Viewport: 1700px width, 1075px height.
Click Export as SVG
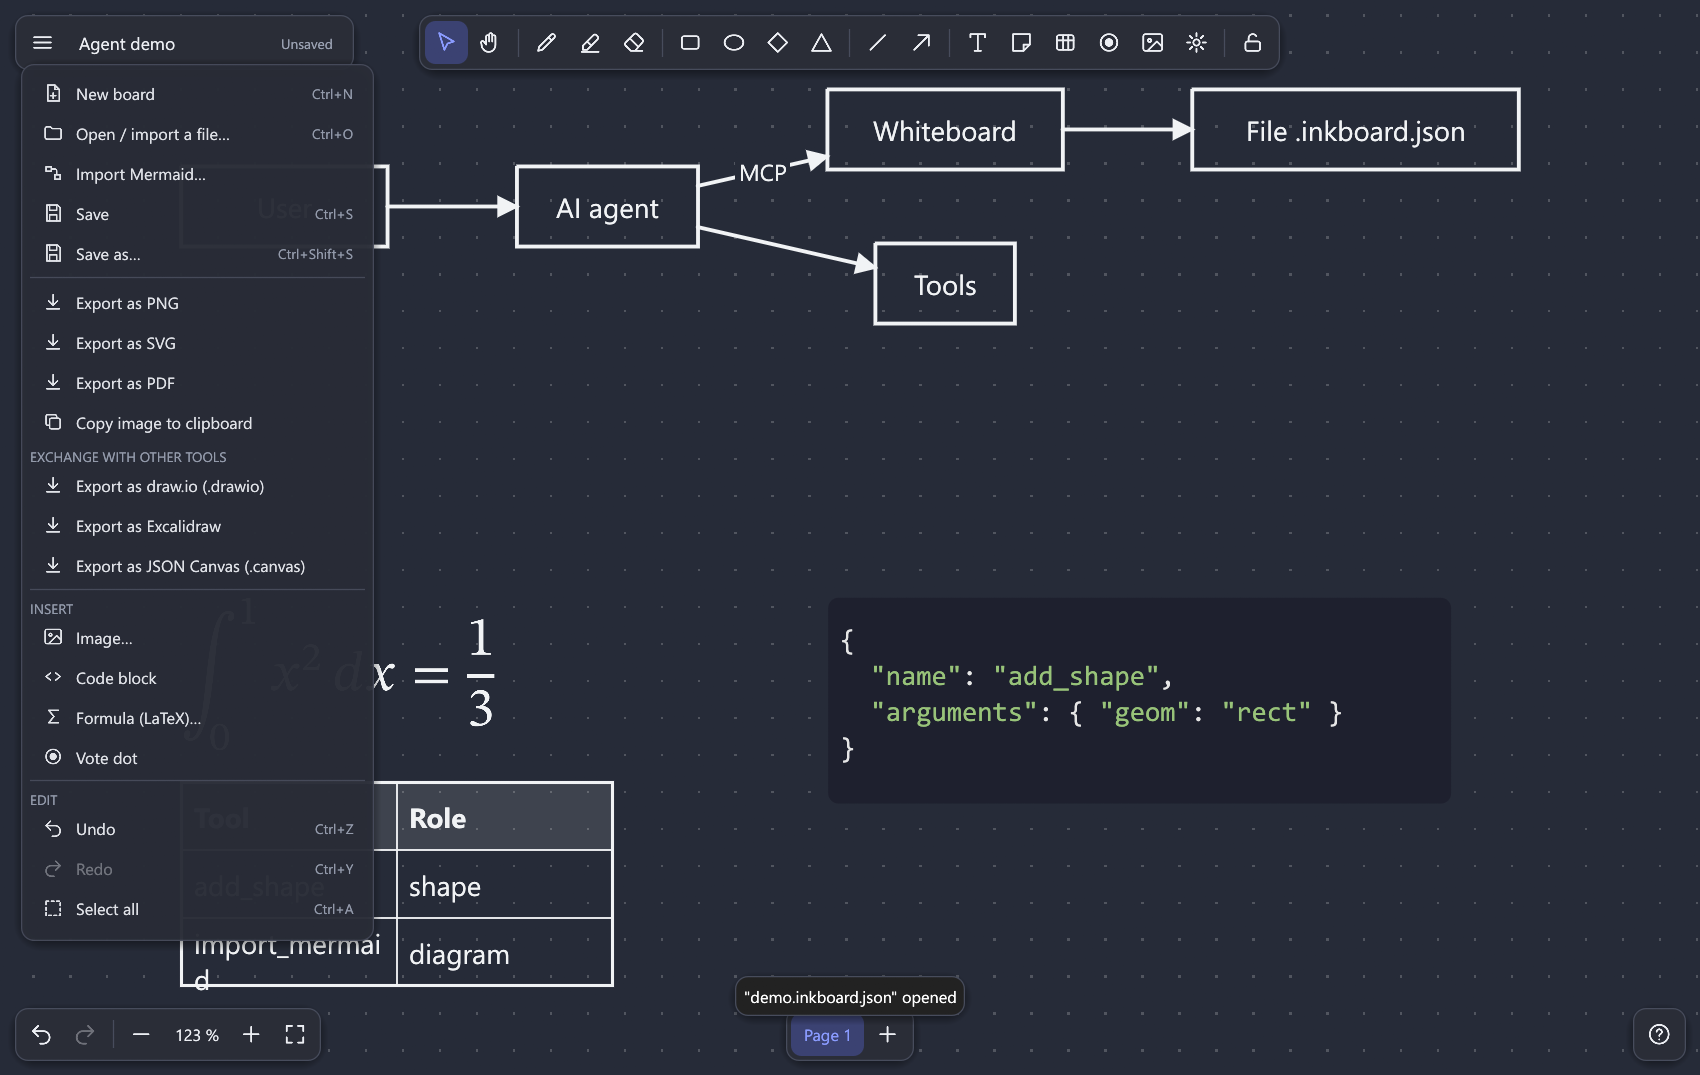coord(198,343)
